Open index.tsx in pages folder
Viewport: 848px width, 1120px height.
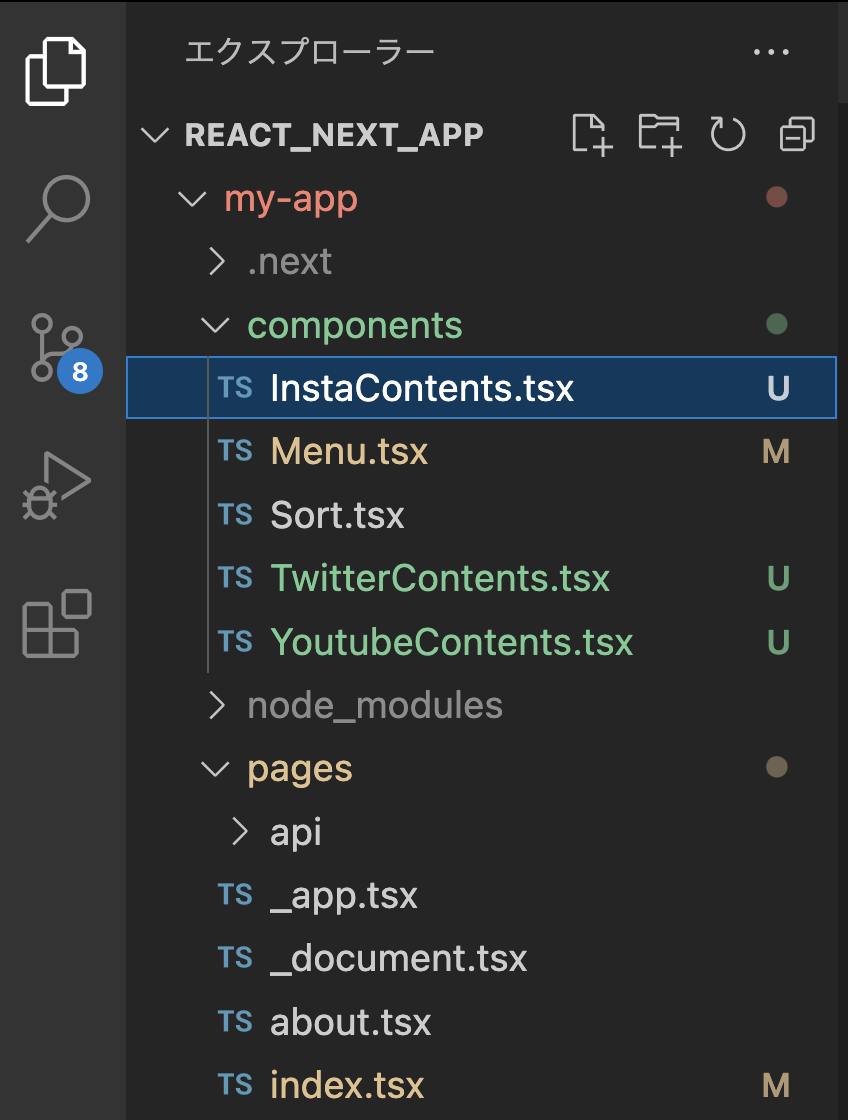tap(347, 1086)
